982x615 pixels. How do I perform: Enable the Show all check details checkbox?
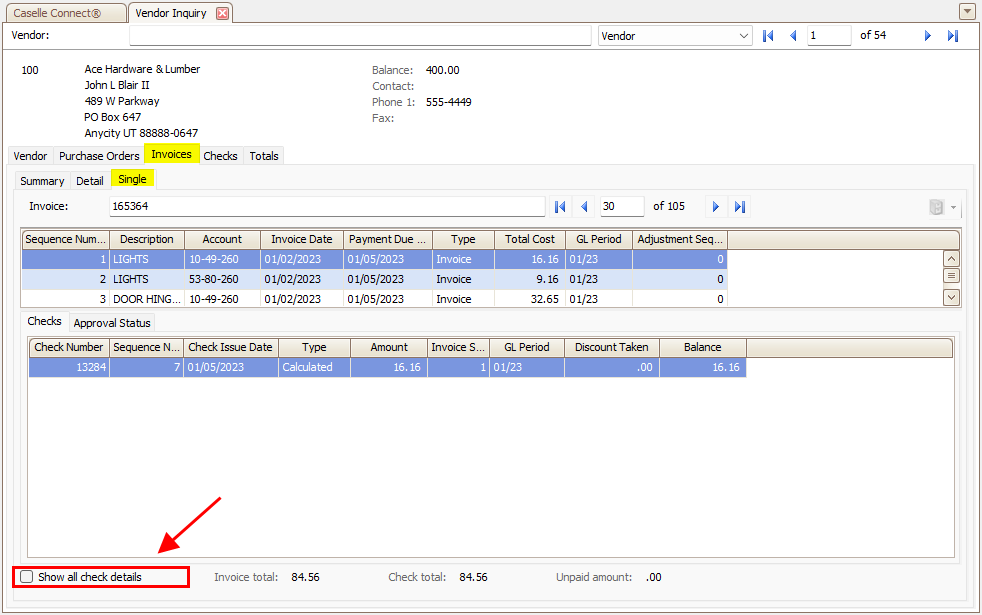click(x=26, y=576)
